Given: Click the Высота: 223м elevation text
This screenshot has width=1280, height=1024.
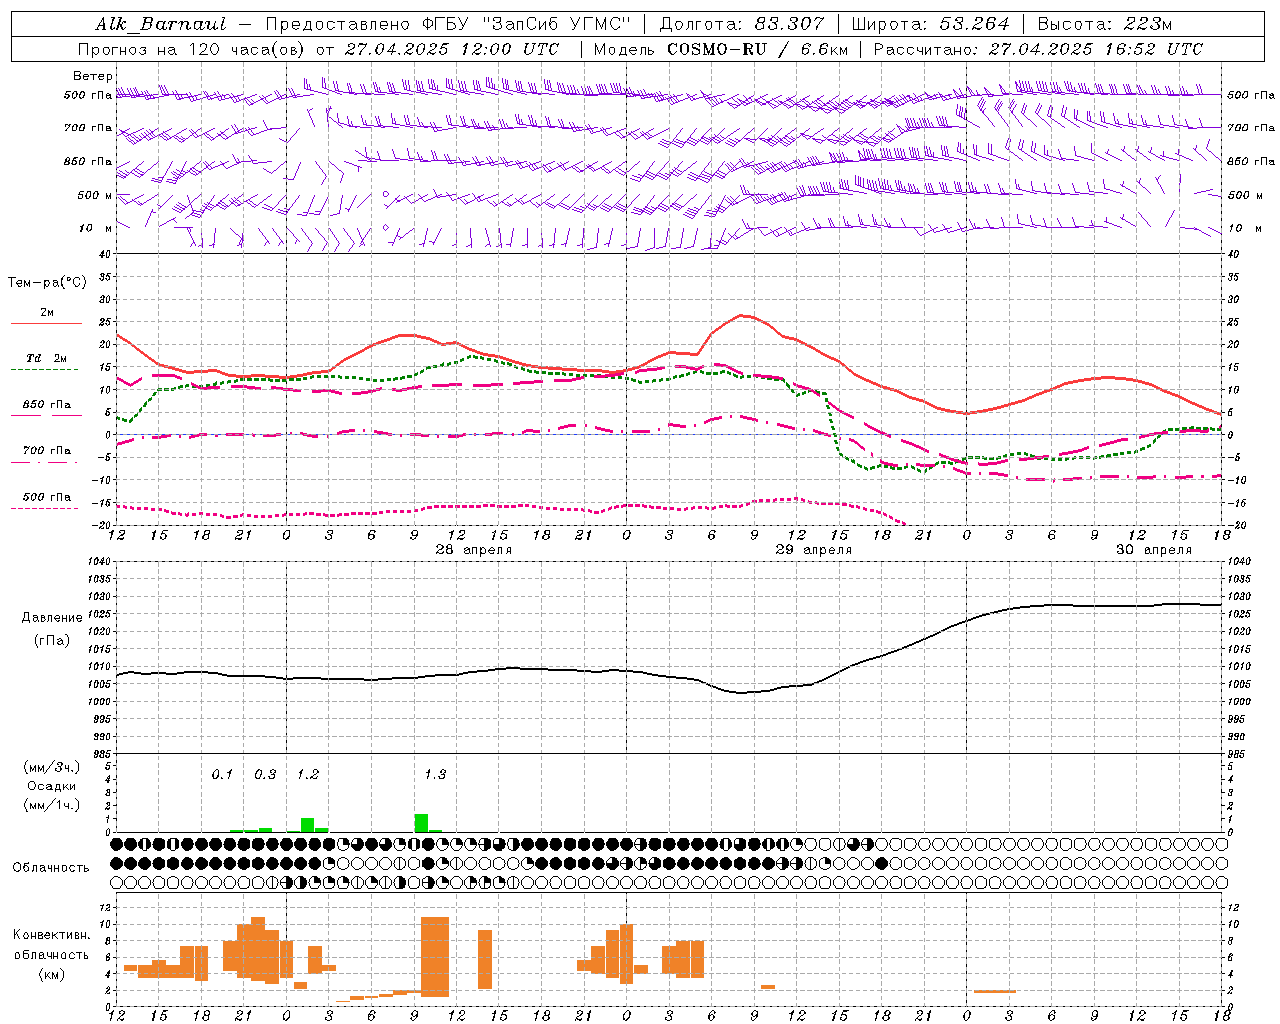Looking at the screenshot, I should [x=1105, y=24].
